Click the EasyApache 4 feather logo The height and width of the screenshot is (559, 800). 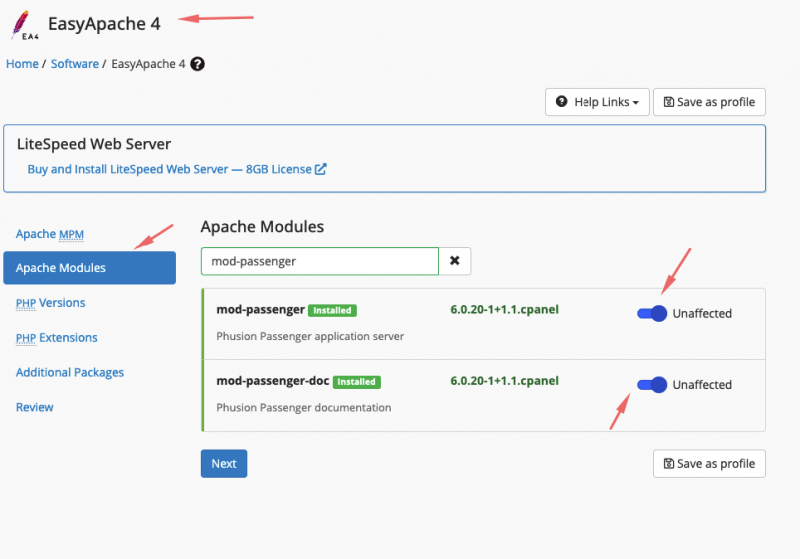[x=24, y=25]
